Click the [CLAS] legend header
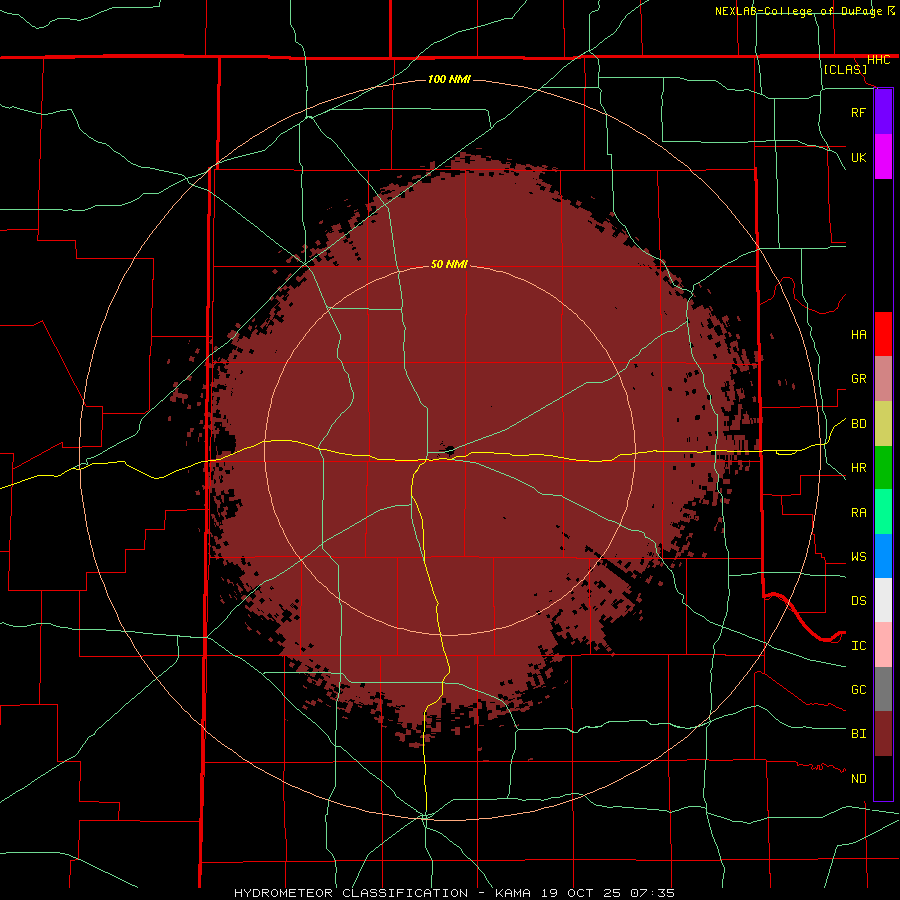This screenshot has width=900, height=900. point(845,69)
